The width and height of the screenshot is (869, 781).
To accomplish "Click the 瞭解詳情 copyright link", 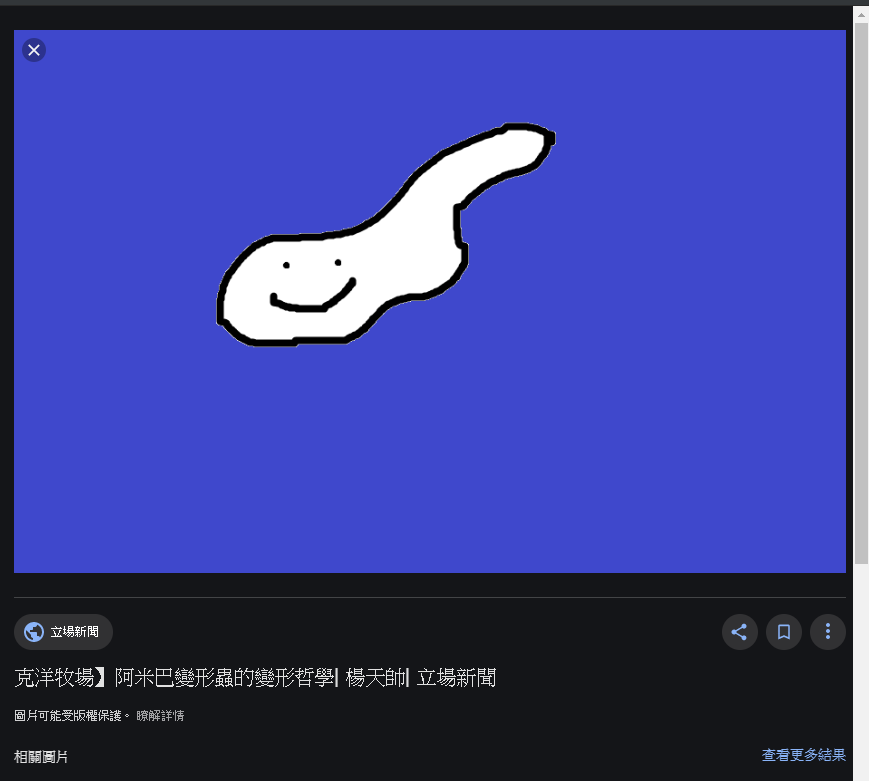I will (160, 716).
